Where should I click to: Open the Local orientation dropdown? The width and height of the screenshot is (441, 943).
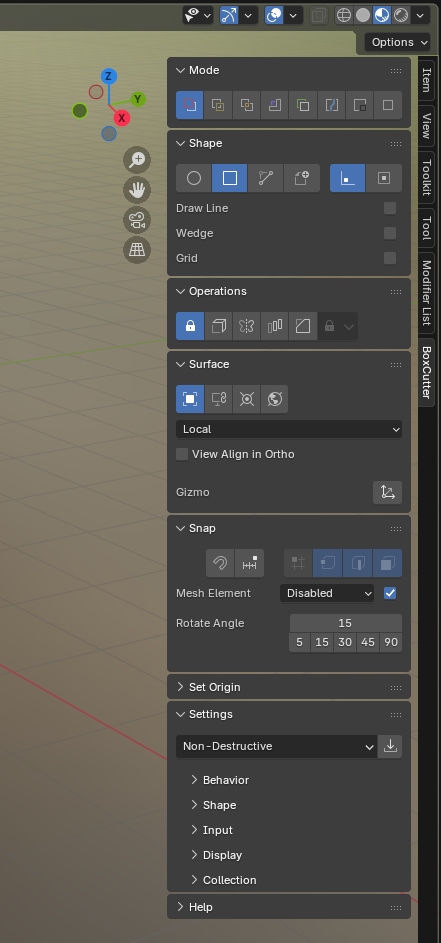click(x=289, y=429)
